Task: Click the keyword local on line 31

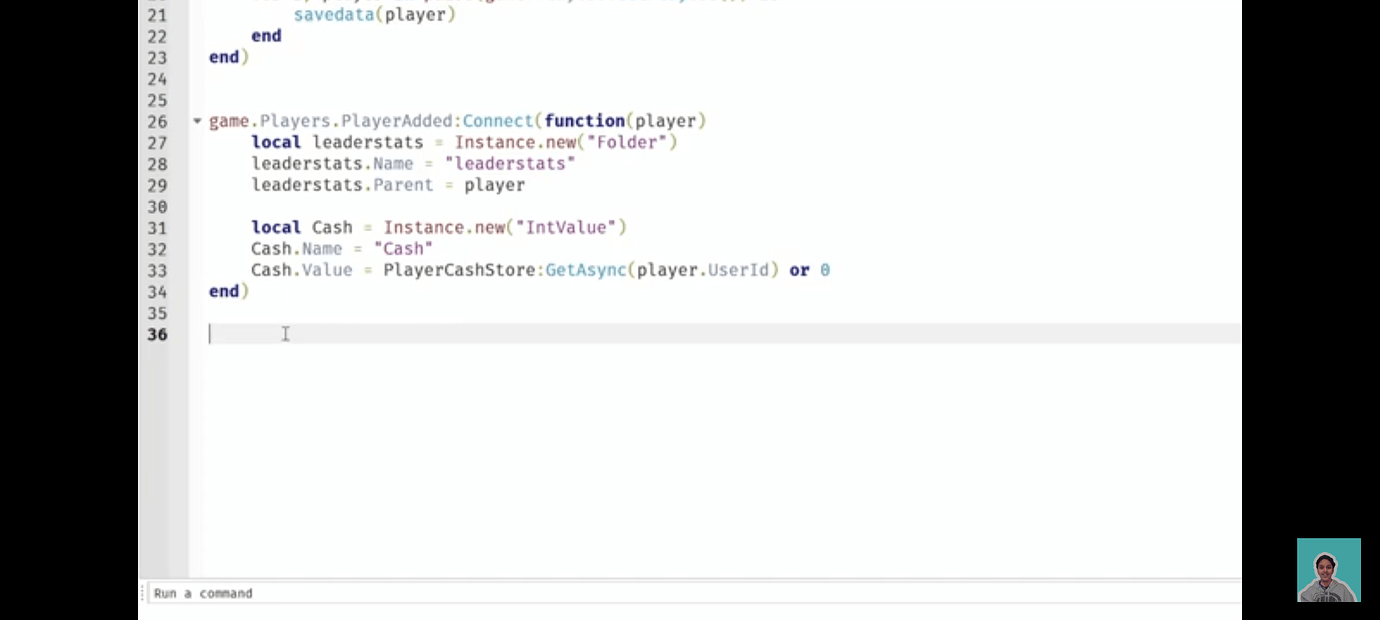Action: pos(275,227)
